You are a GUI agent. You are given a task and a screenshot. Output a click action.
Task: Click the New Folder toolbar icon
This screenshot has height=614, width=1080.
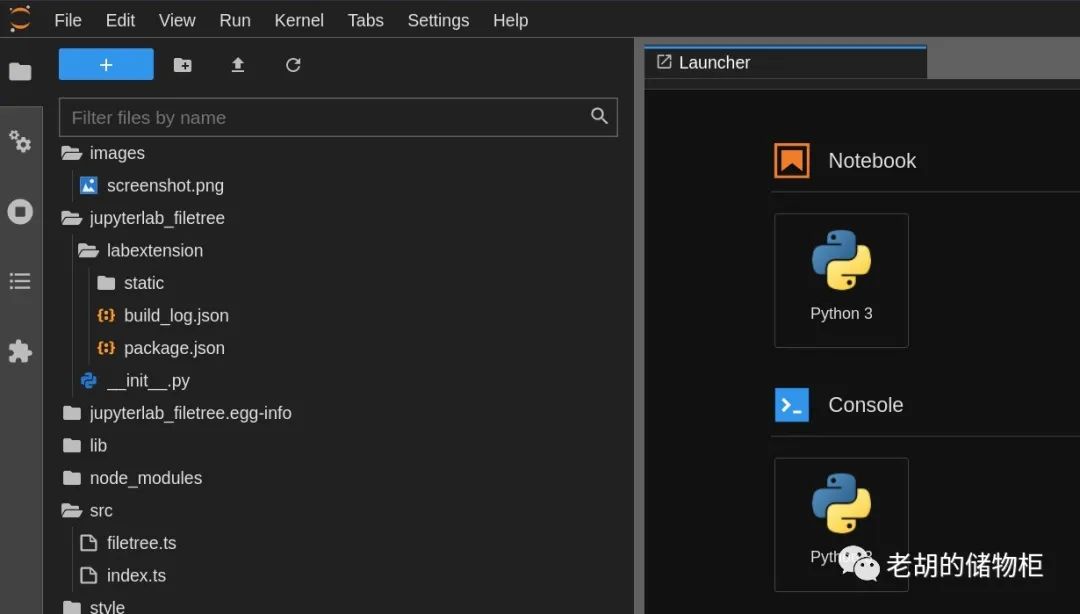[x=183, y=65]
